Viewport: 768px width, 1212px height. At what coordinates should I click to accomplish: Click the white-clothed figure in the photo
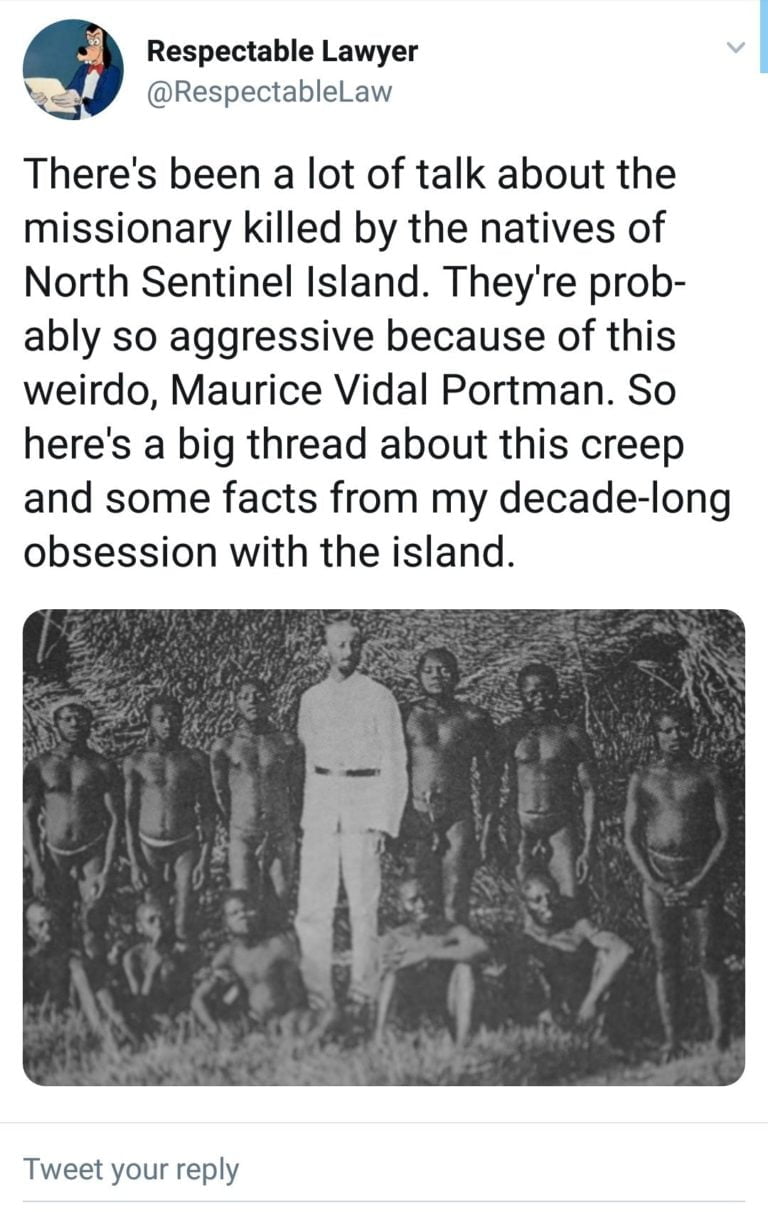coord(349,790)
